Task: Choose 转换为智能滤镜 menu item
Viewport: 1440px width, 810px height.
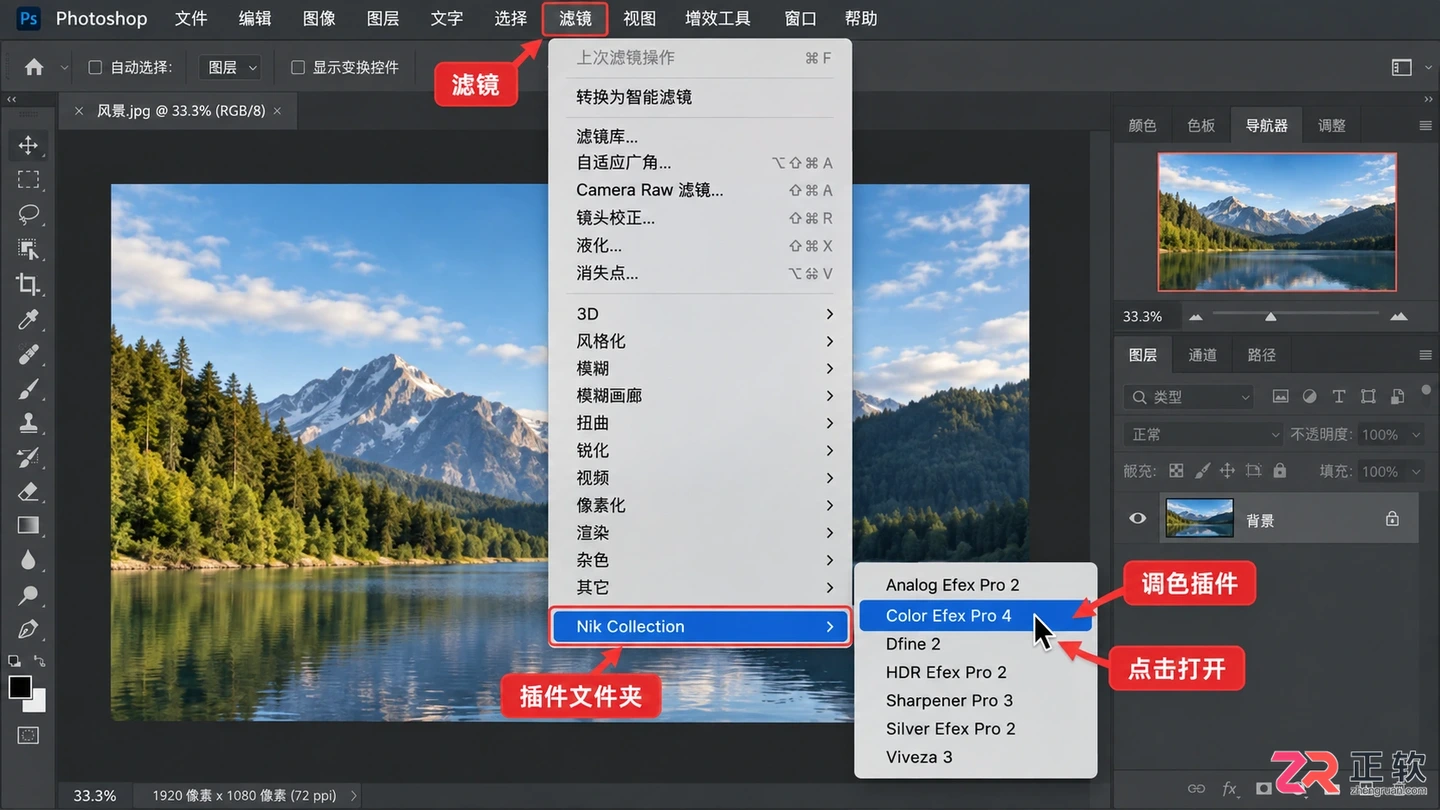Action: coord(700,97)
